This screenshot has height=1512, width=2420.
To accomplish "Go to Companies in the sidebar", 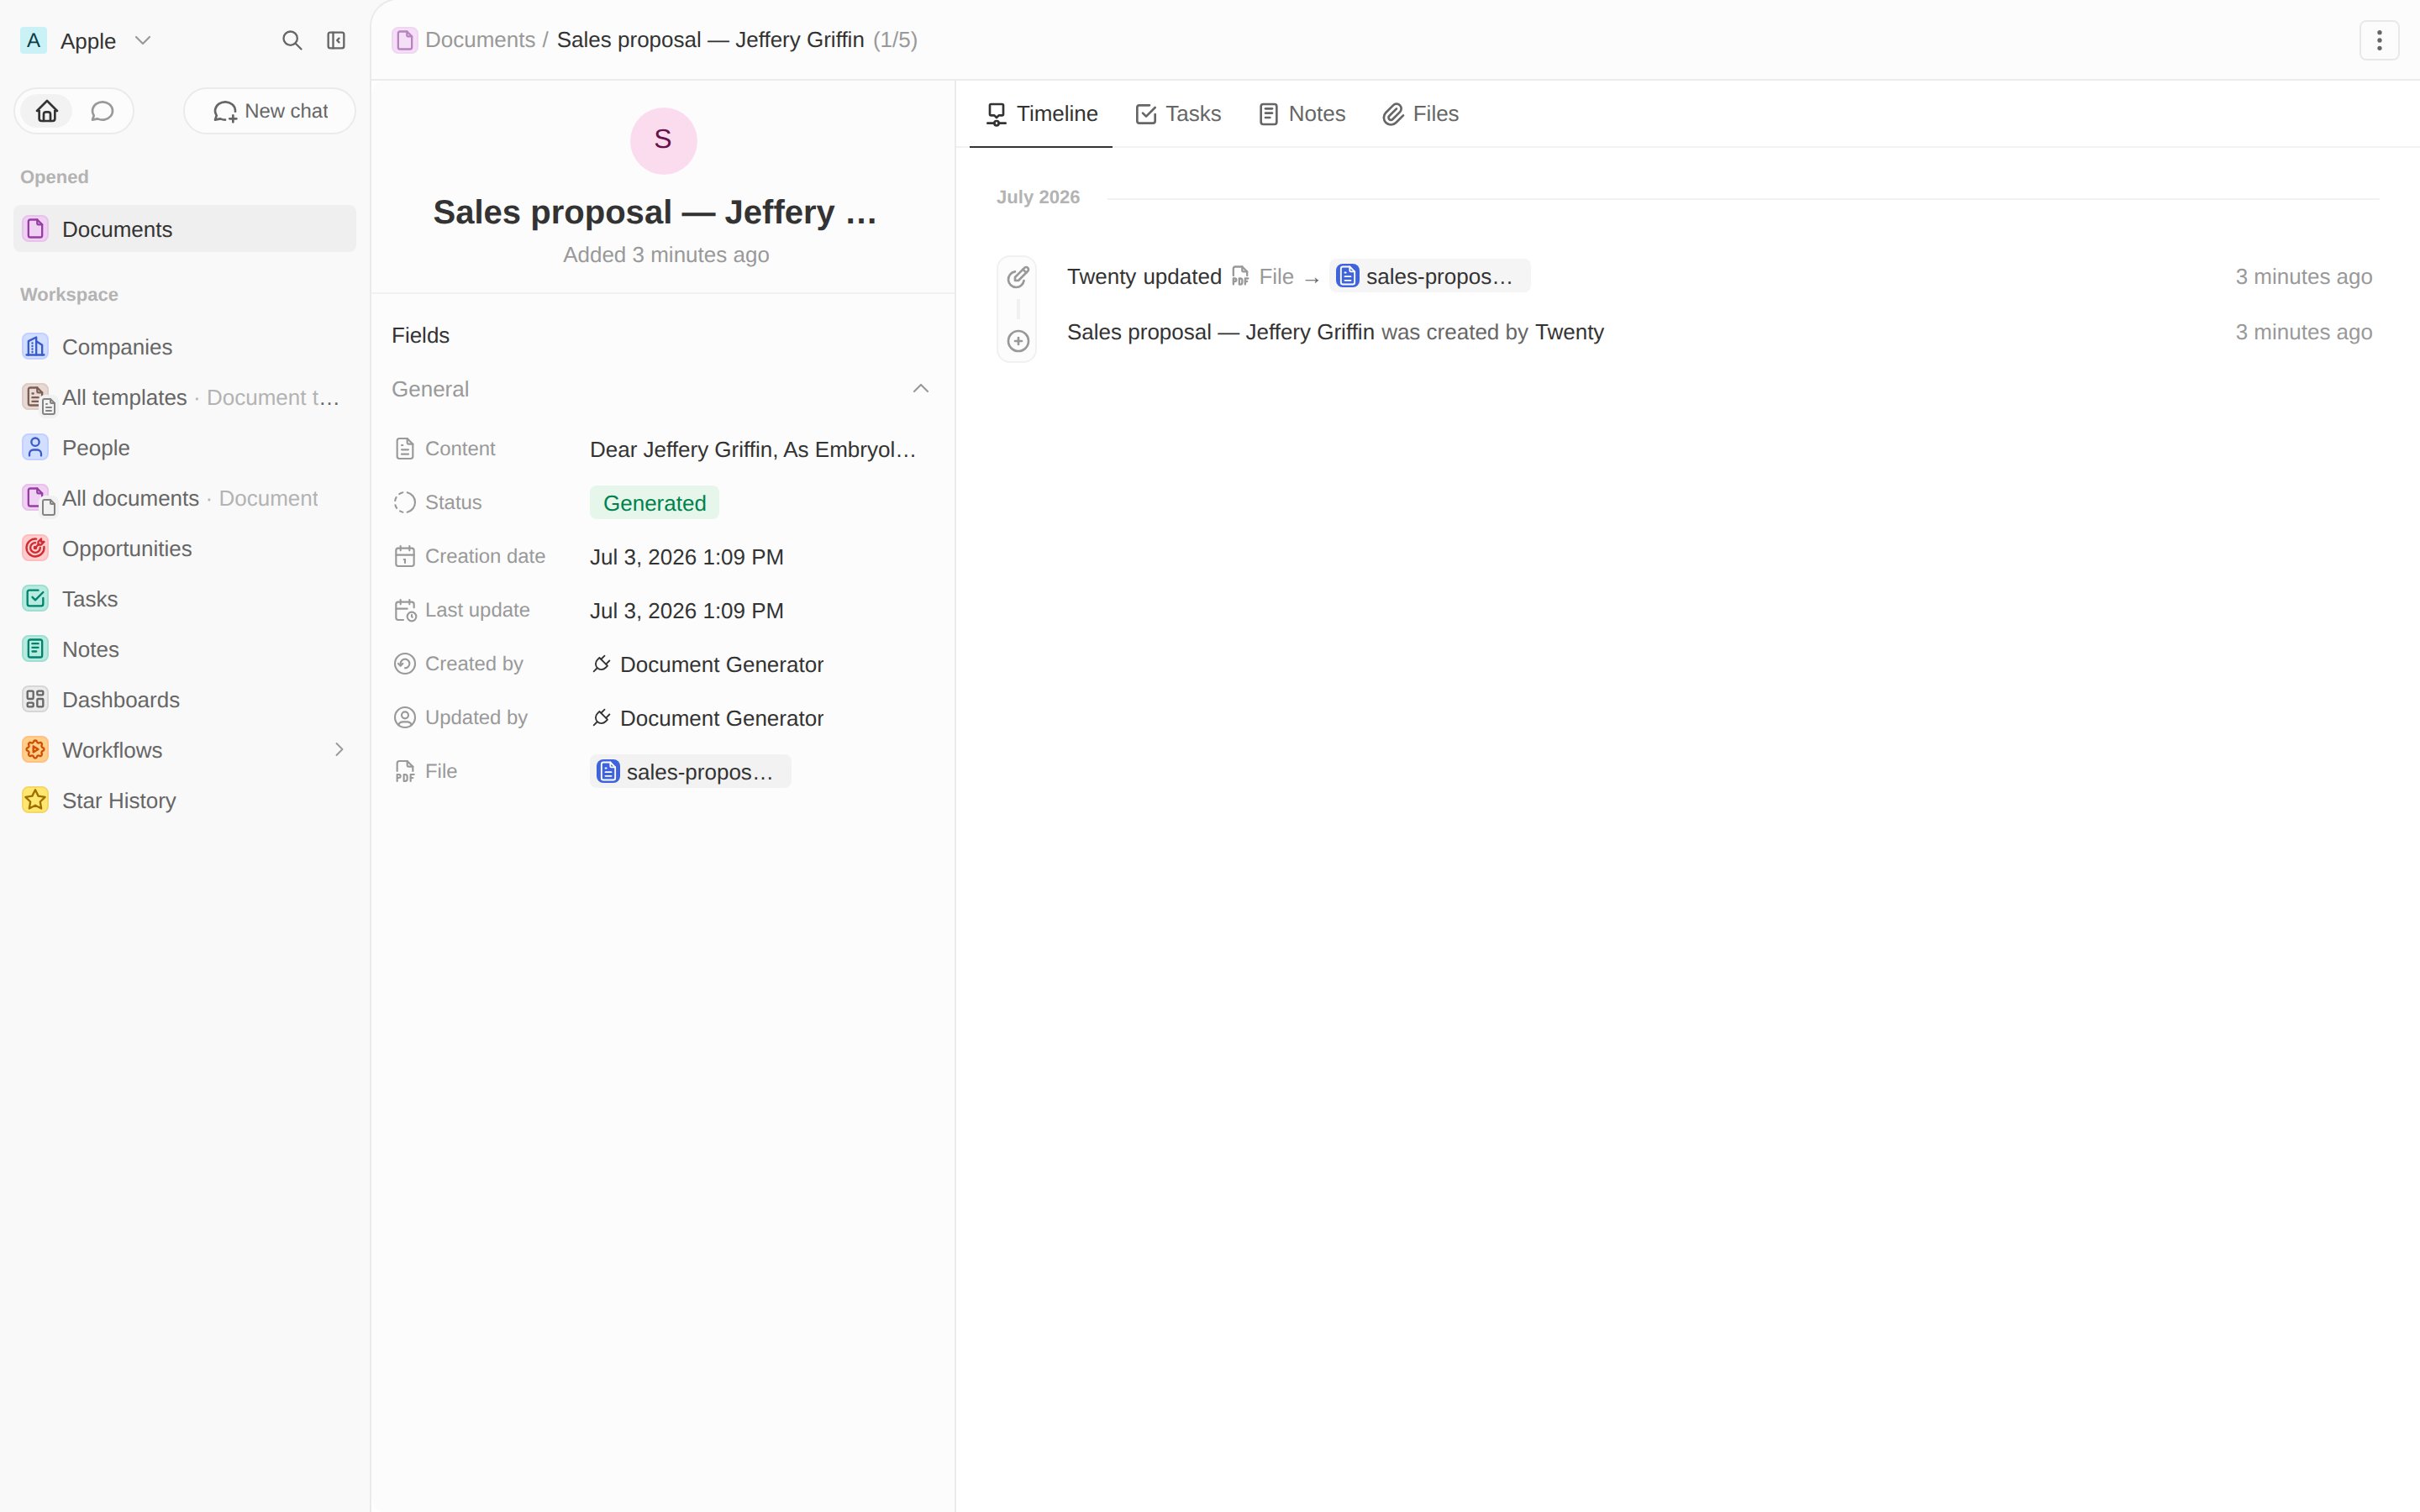I will [185, 347].
